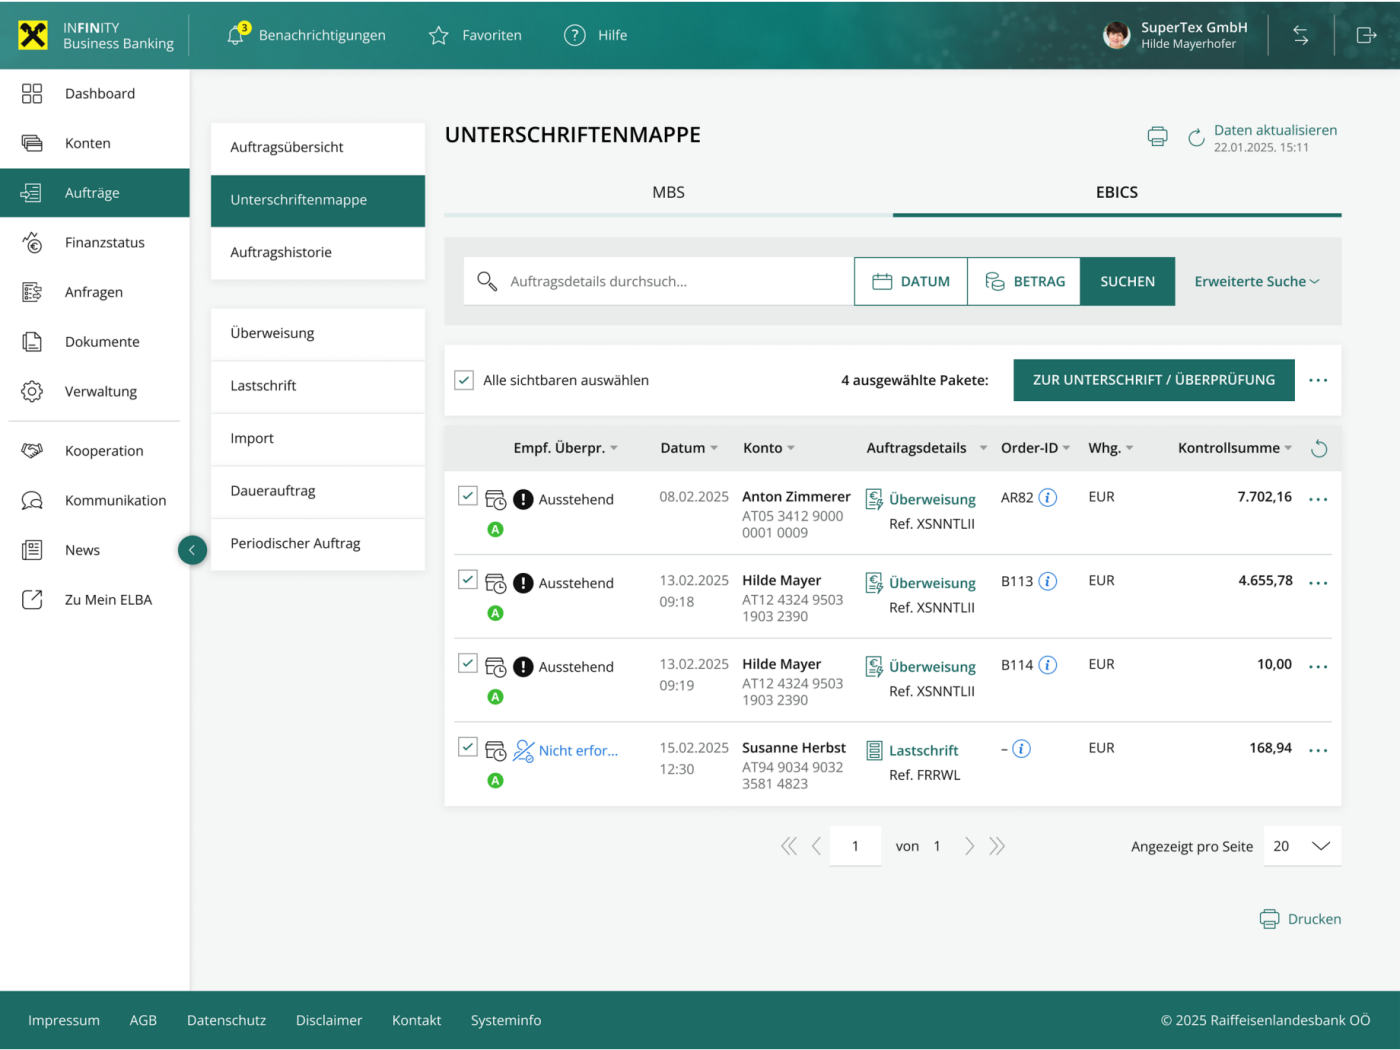Uncheck the Anton Zimmerer order row
The height and width of the screenshot is (1050, 1400).
point(467,495)
